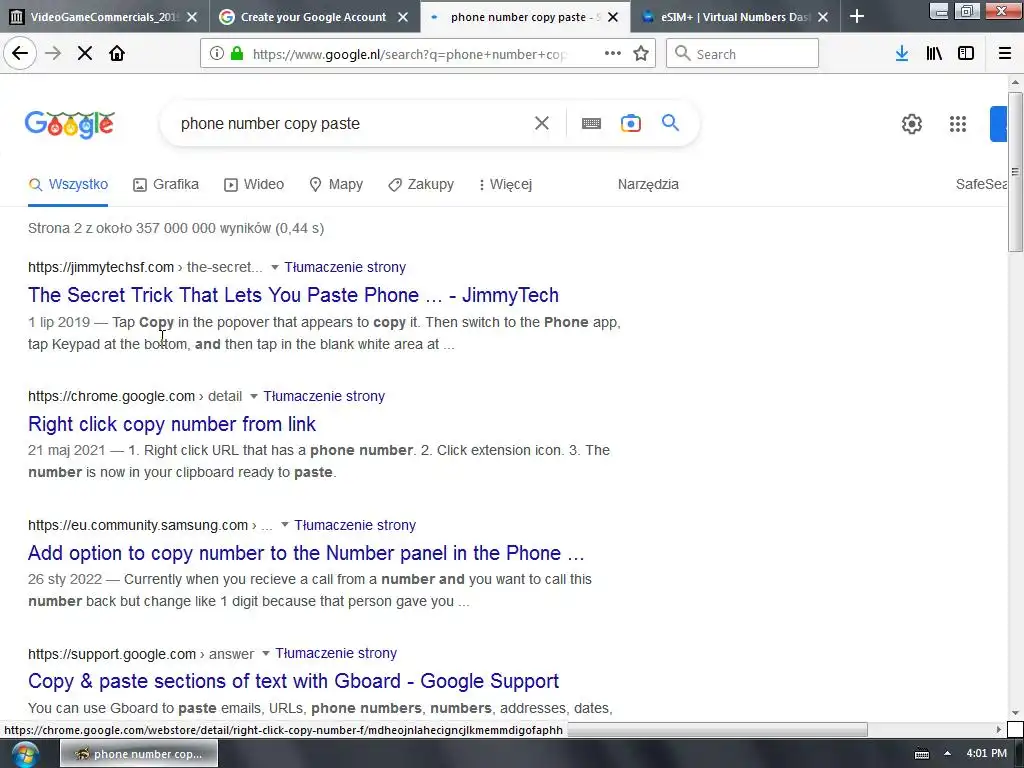
Task: Bookmark this page with the star
Action: click(641, 54)
